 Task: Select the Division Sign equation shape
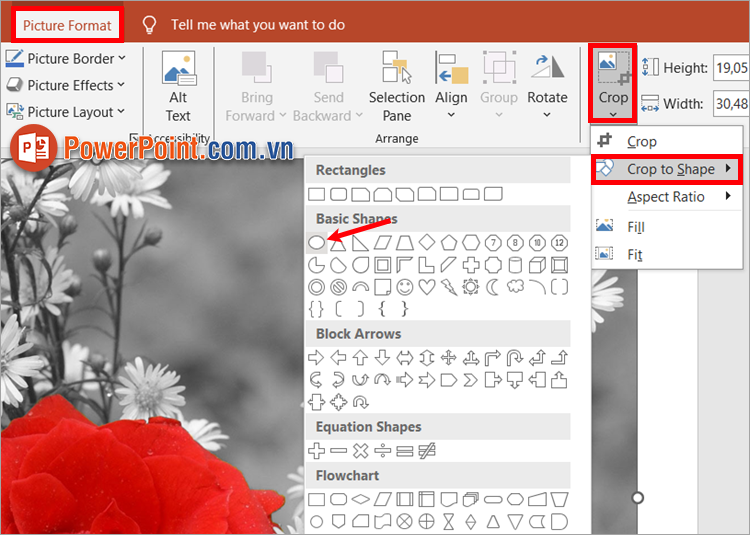(x=382, y=450)
